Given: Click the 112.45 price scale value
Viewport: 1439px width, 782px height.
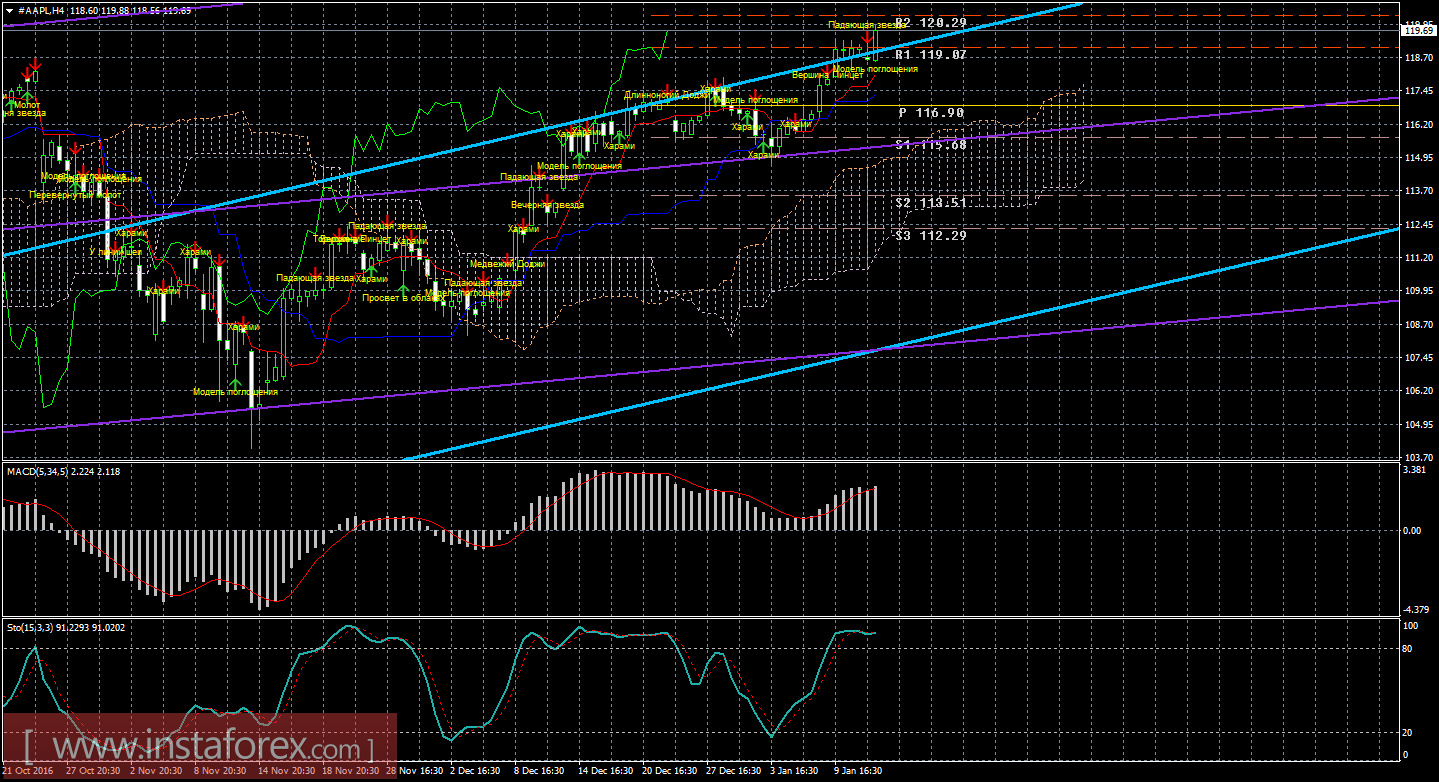Looking at the screenshot, I should pyautogui.click(x=1417, y=225).
